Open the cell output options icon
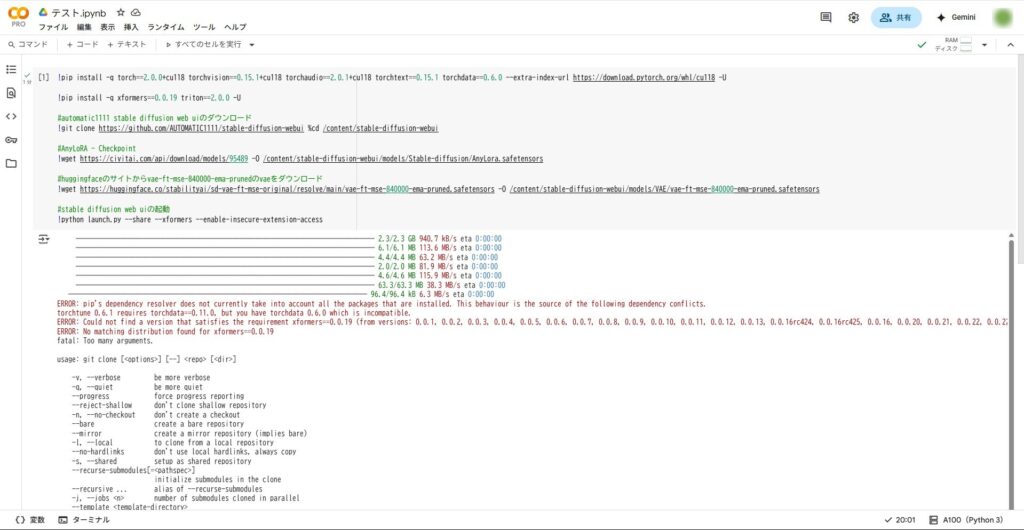 tap(44, 240)
